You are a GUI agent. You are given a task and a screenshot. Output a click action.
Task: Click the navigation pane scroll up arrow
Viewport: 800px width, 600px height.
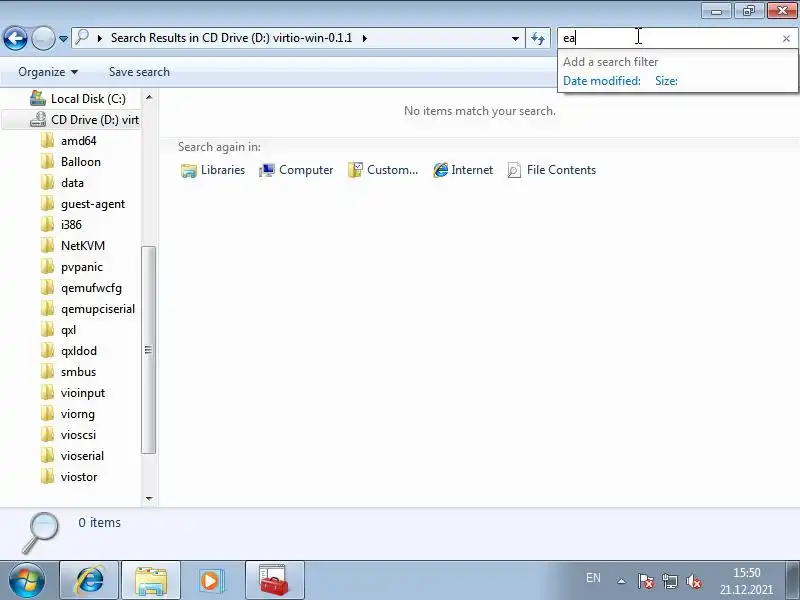click(149, 97)
